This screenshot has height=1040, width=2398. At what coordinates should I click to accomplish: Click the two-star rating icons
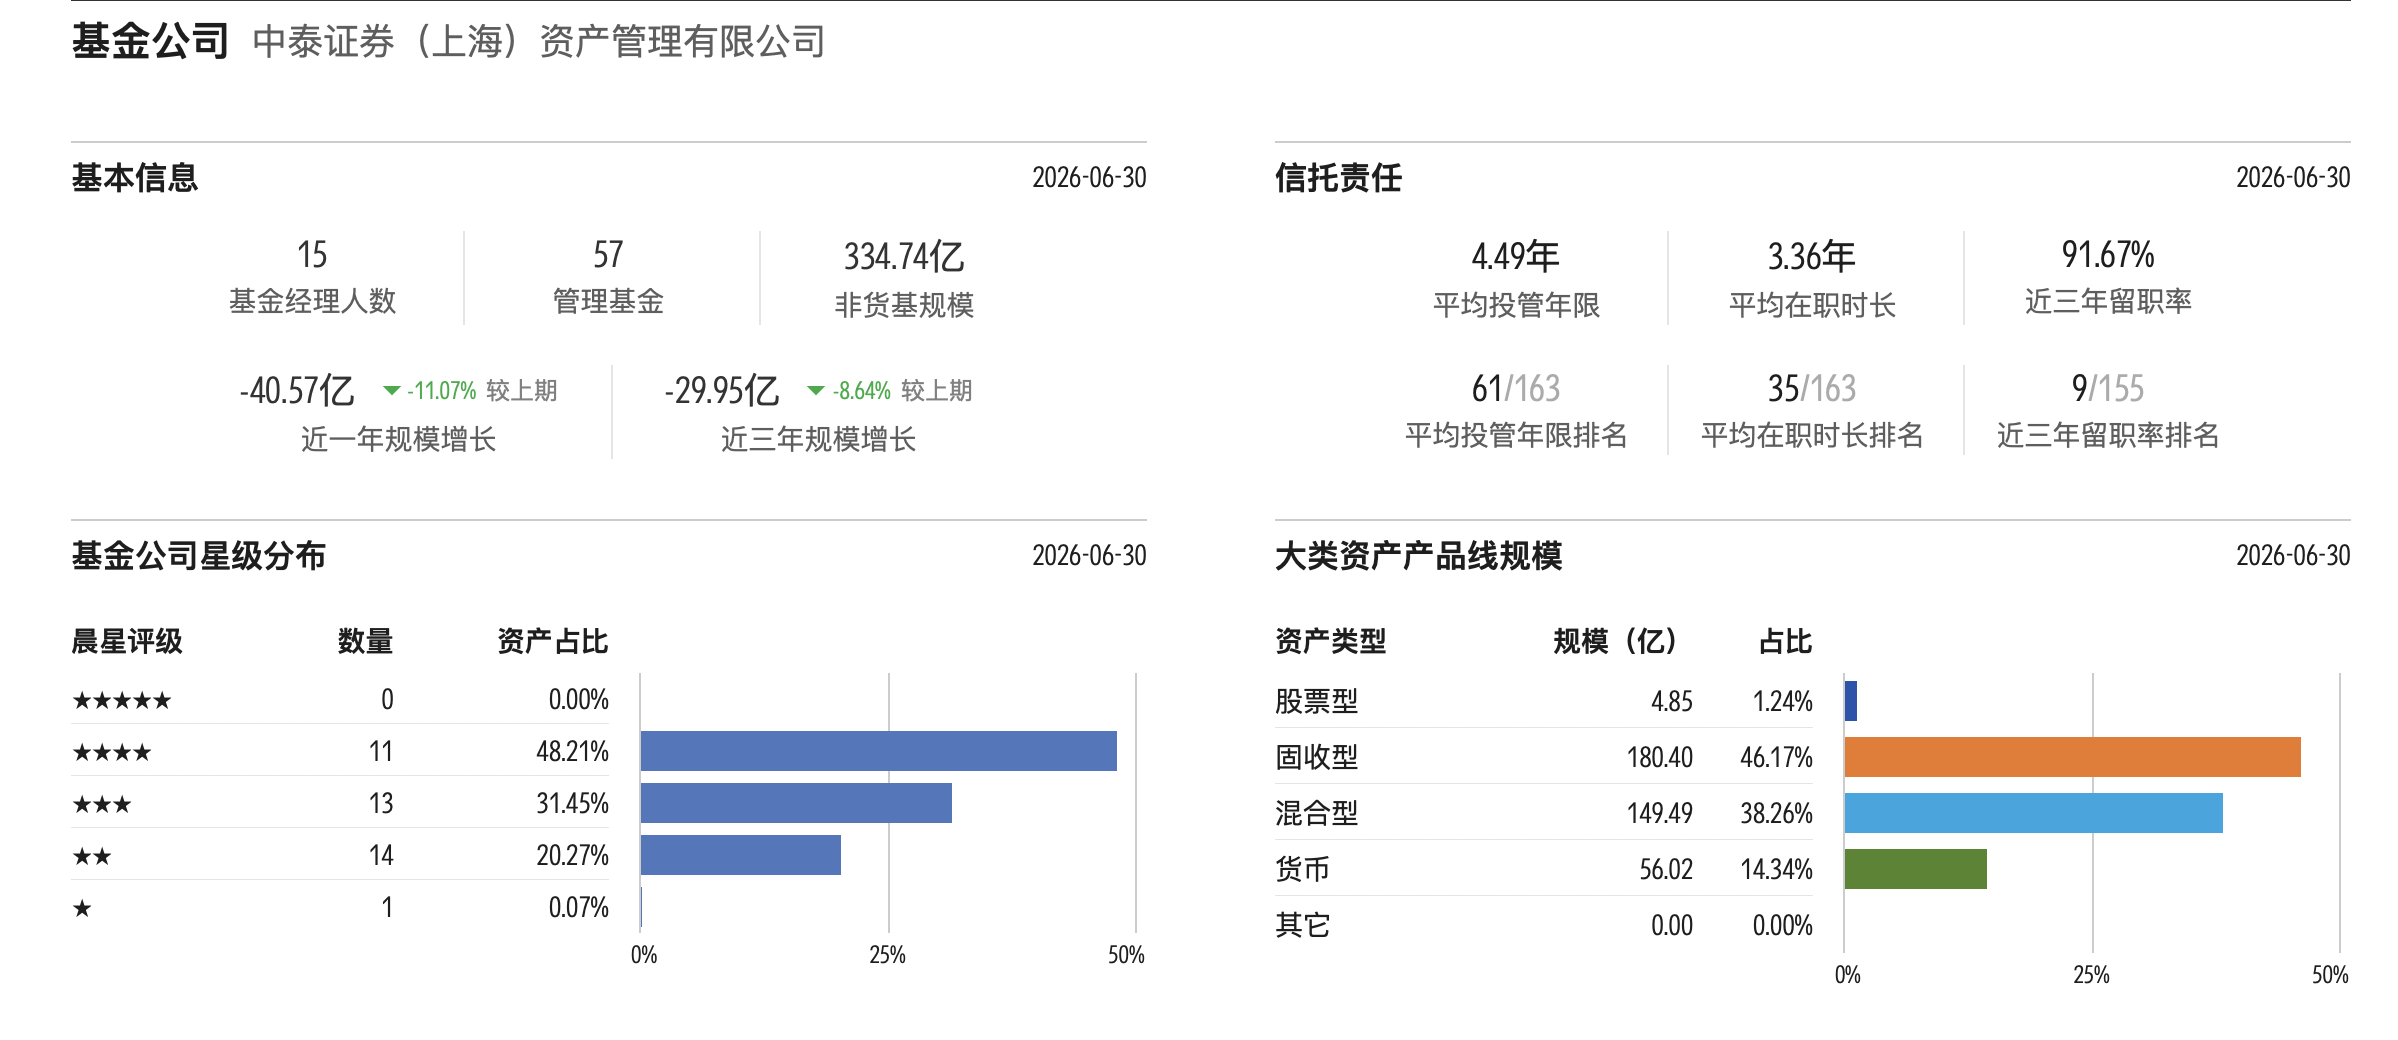pyautogui.click(x=92, y=856)
